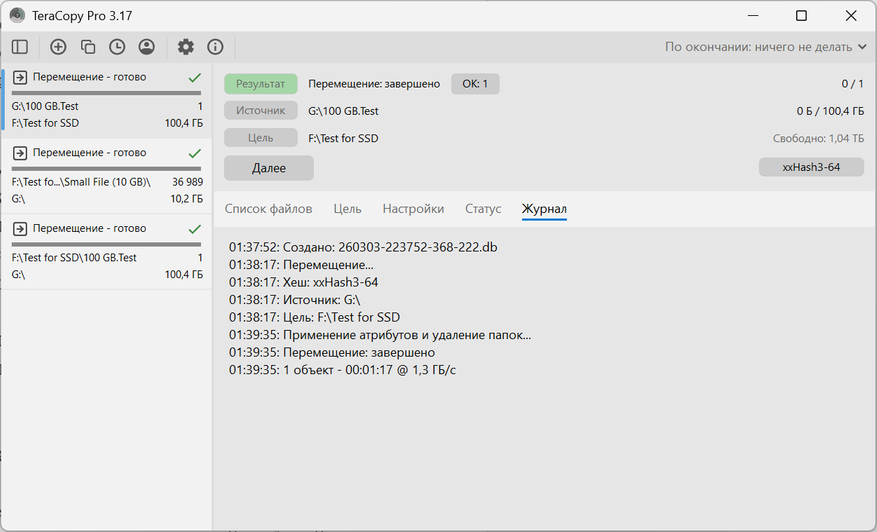The image size is (877, 532).
Task: Click log line 'Источник: G:\'
Action: pos(295,300)
